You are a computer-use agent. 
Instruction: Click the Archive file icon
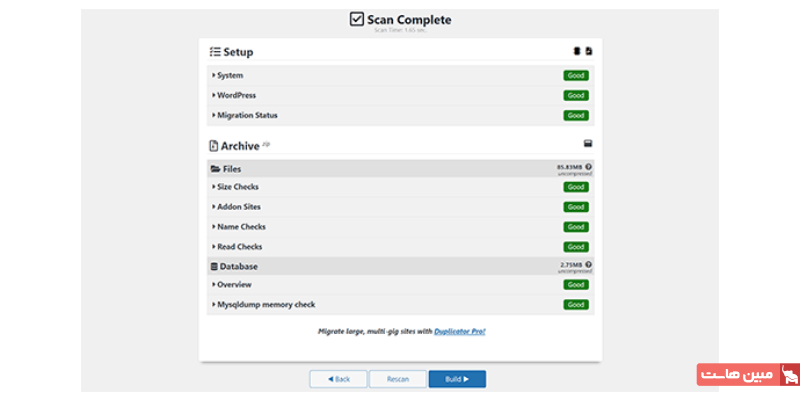click(214, 146)
